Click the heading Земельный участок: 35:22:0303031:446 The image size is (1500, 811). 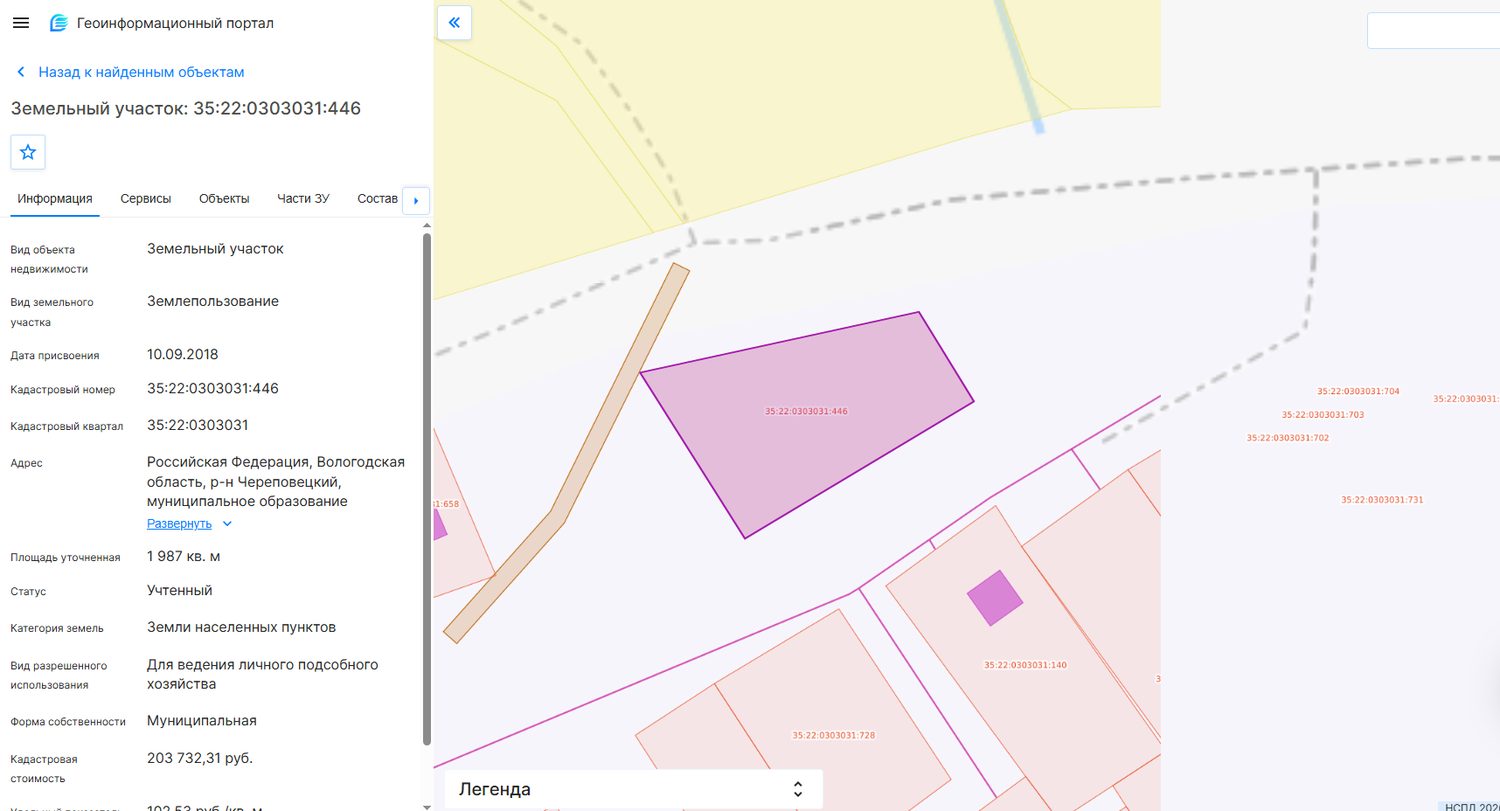tap(186, 108)
